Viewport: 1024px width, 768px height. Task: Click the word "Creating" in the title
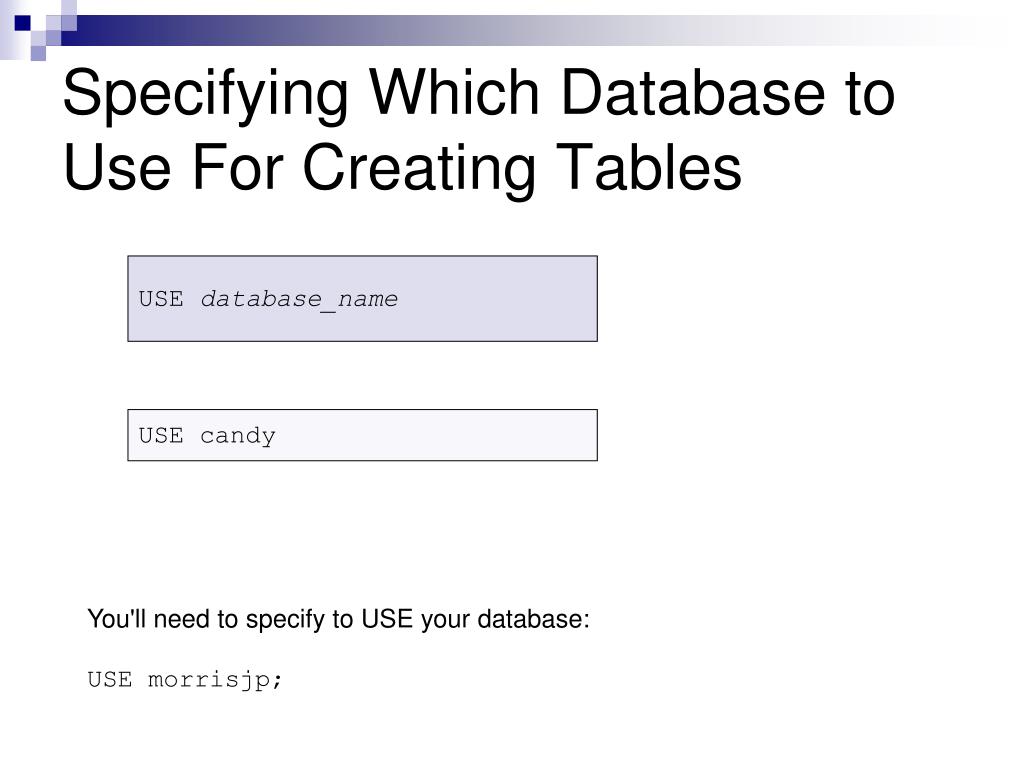point(419,170)
